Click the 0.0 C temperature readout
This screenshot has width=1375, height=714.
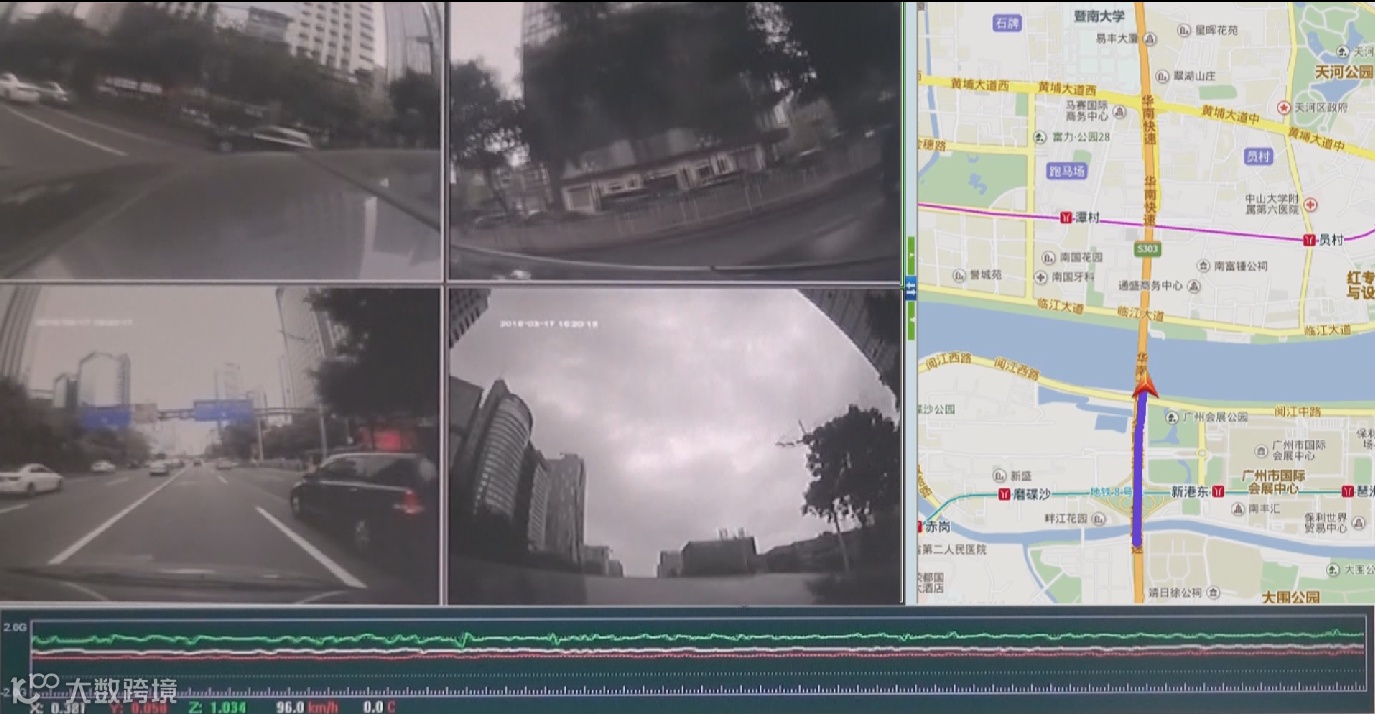[379, 707]
